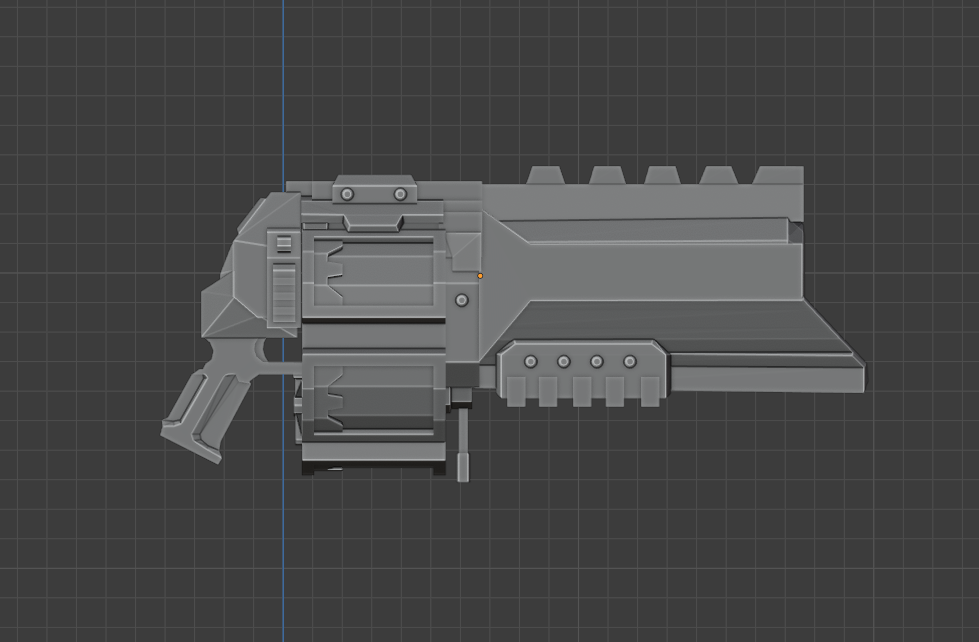Image resolution: width=979 pixels, height=642 pixels.
Task: Select the round screw near the origin
Action: coord(461,297)
